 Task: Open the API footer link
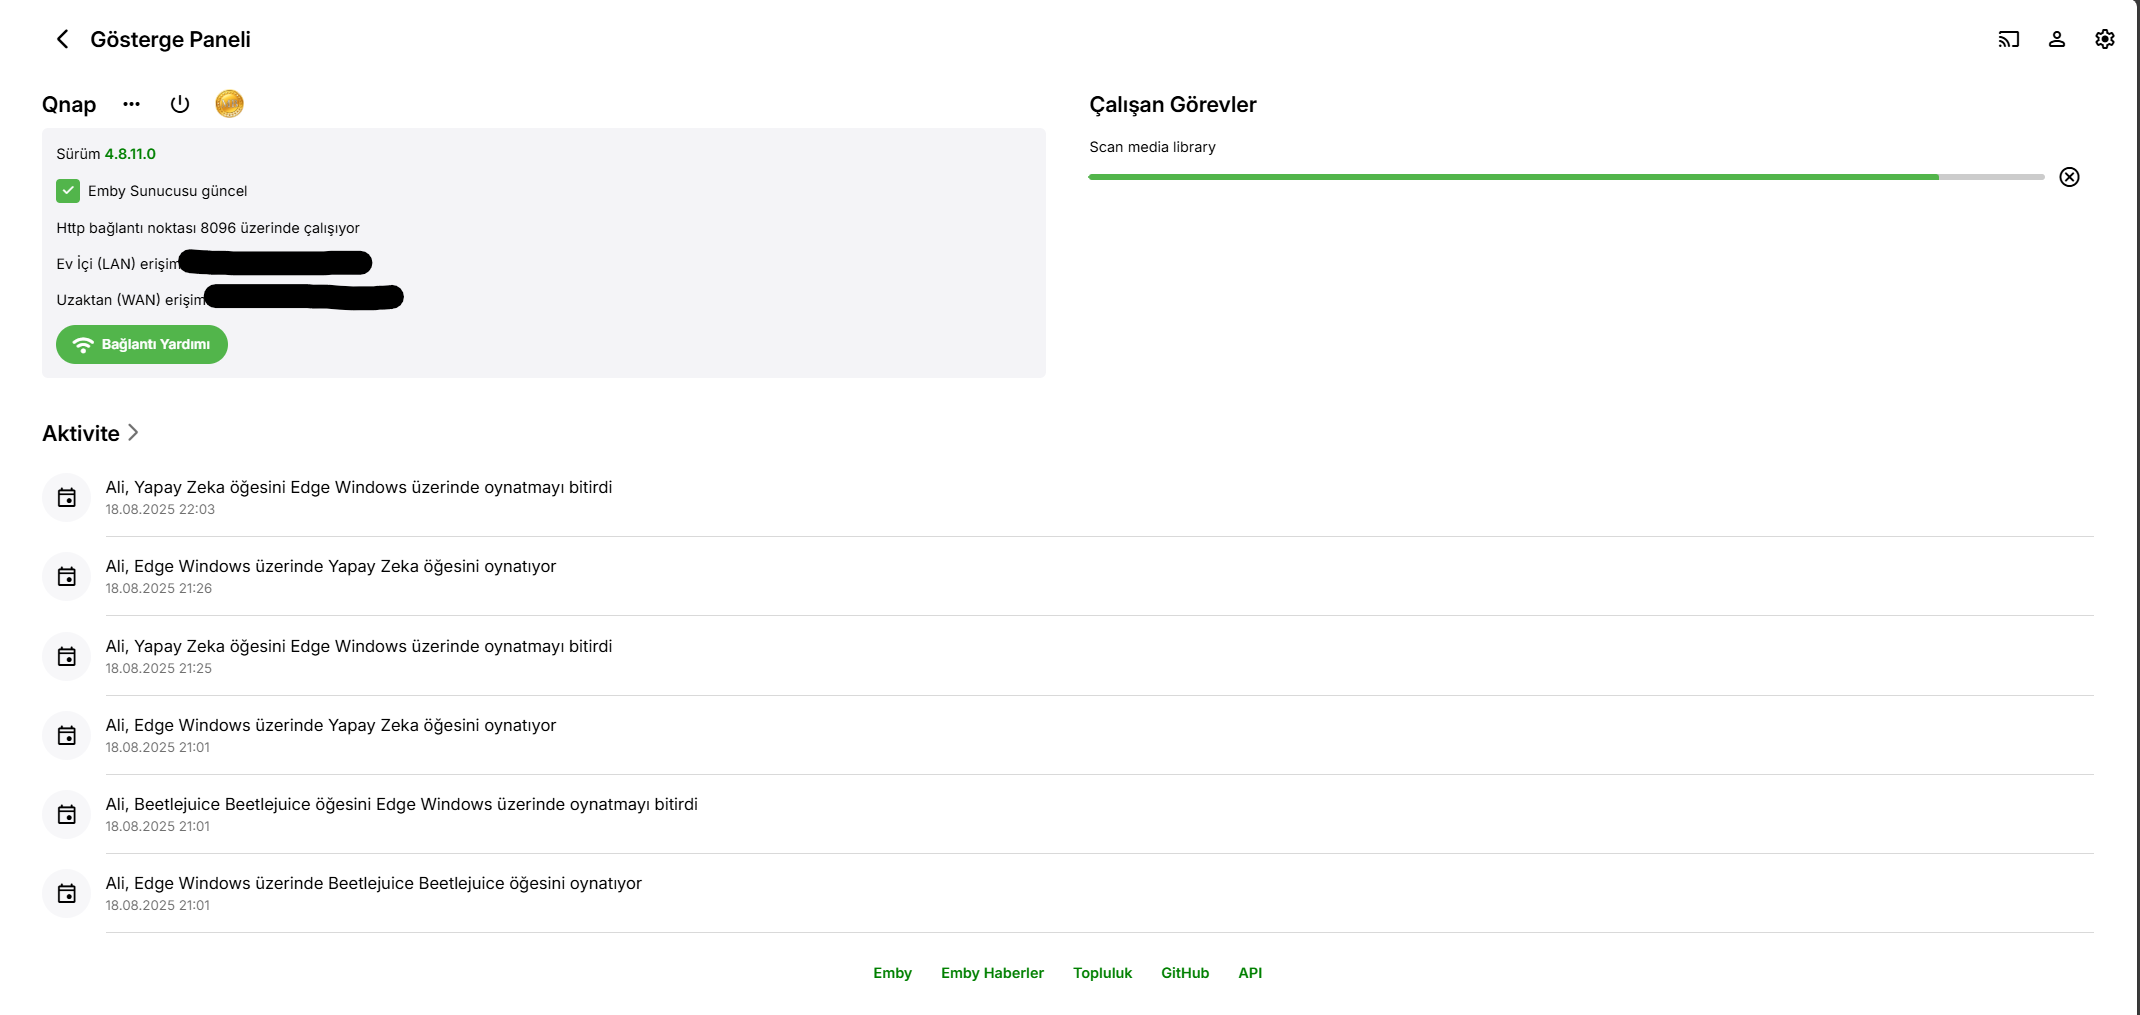(1249, 973)
